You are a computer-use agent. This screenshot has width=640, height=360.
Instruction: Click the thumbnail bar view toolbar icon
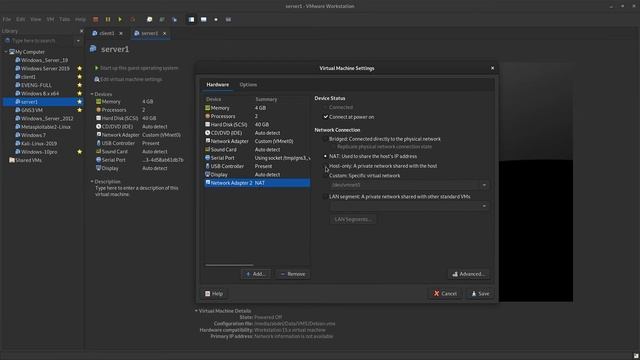pyautogui.click(x=203, y=19)
